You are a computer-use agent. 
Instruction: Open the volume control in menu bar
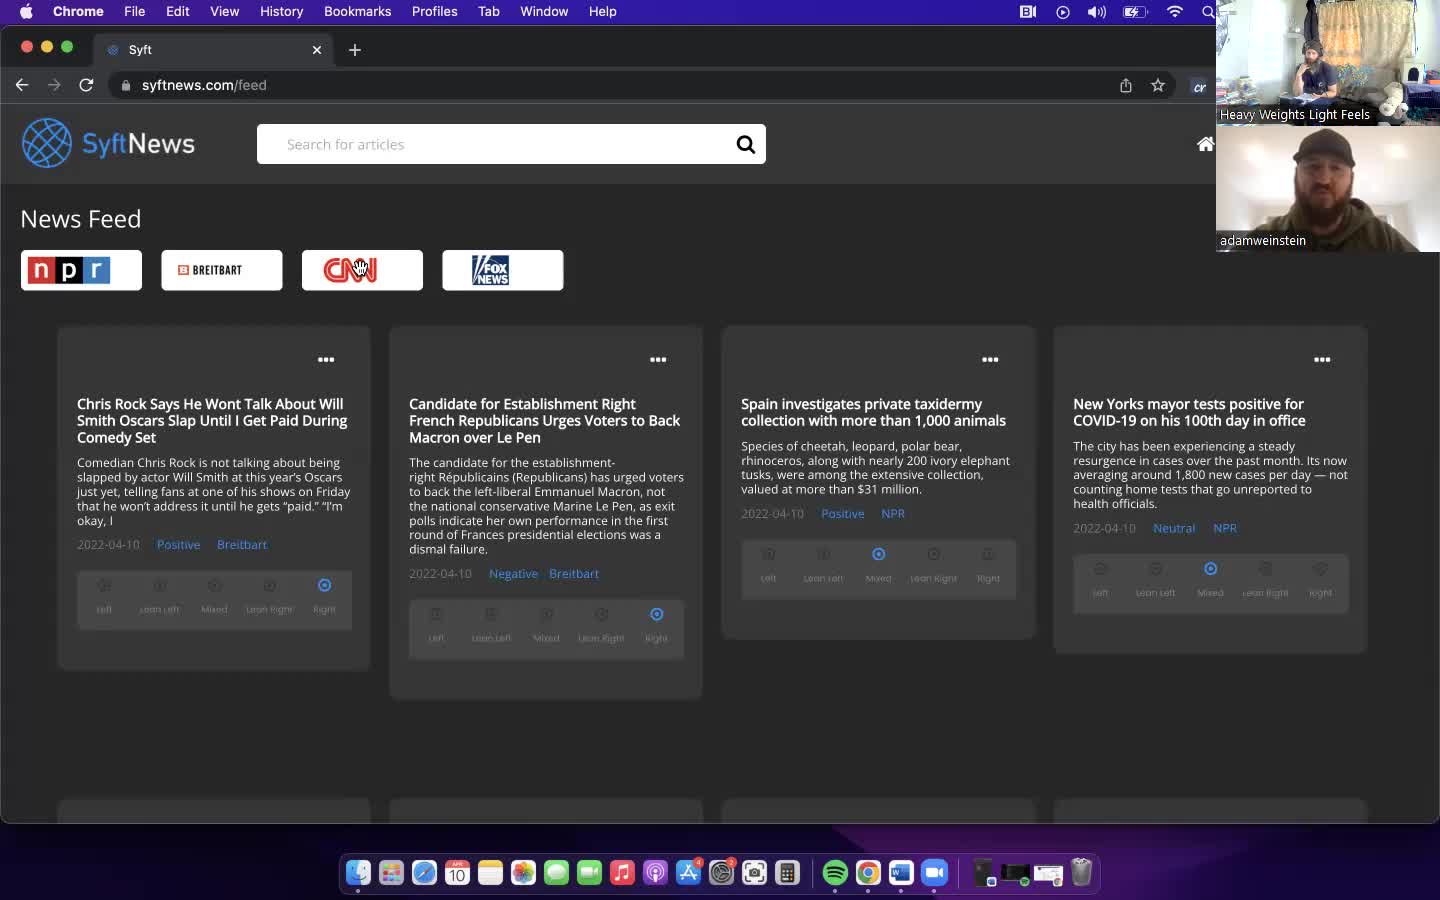[x=1096, y=12]
